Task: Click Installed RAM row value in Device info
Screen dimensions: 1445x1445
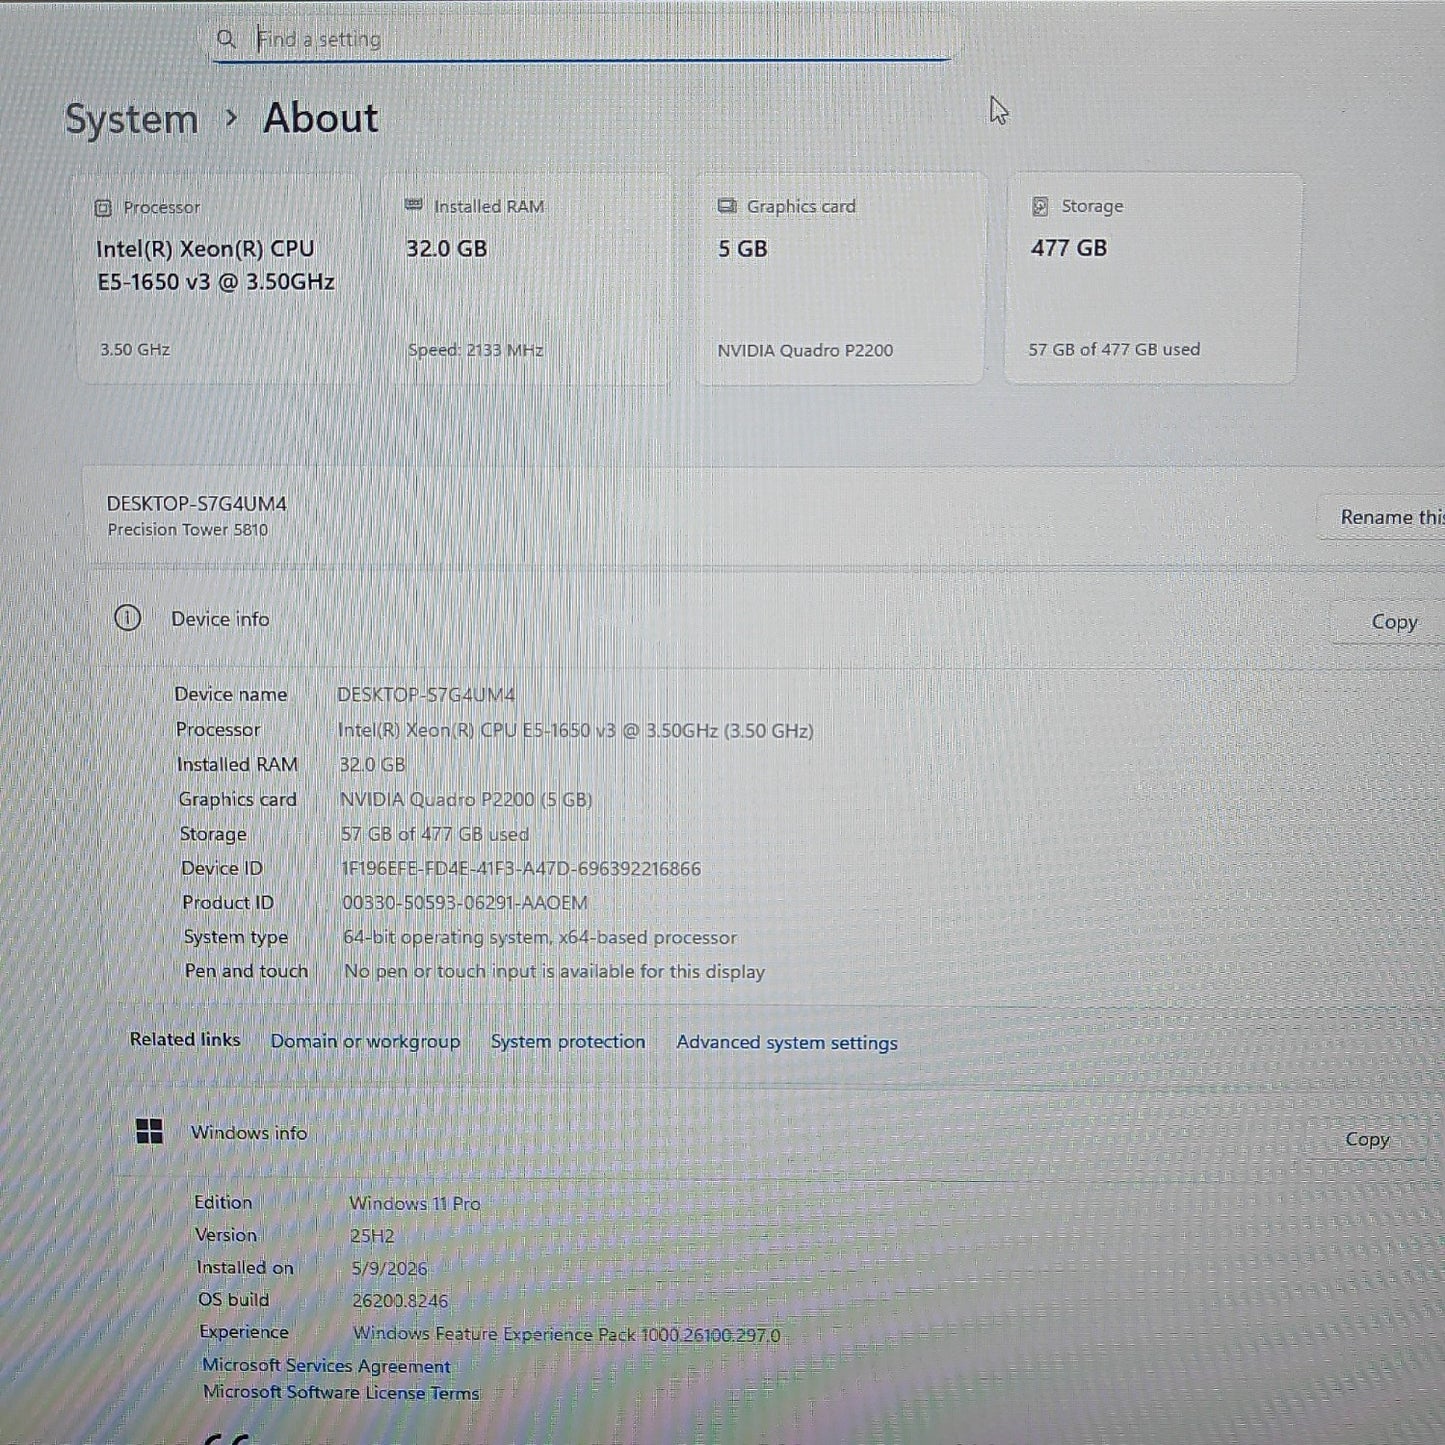Action: [x=372, y=765]
